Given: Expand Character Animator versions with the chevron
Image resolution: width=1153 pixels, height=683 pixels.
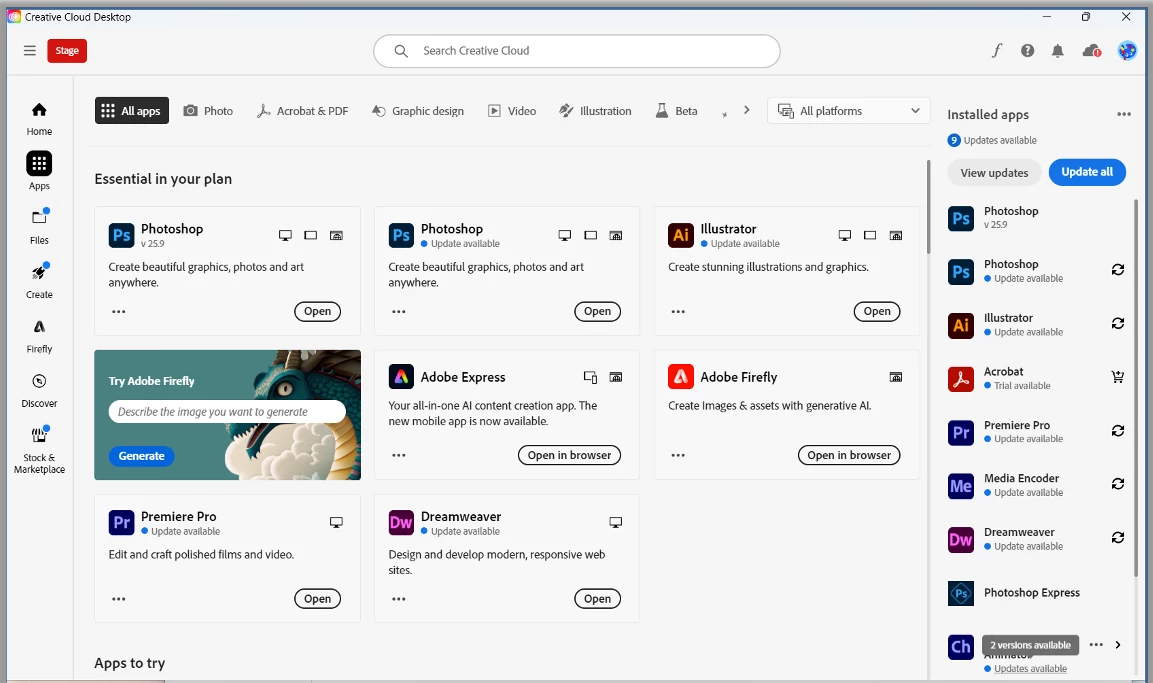Looking at the screenshot, I should click(1118, 645).
